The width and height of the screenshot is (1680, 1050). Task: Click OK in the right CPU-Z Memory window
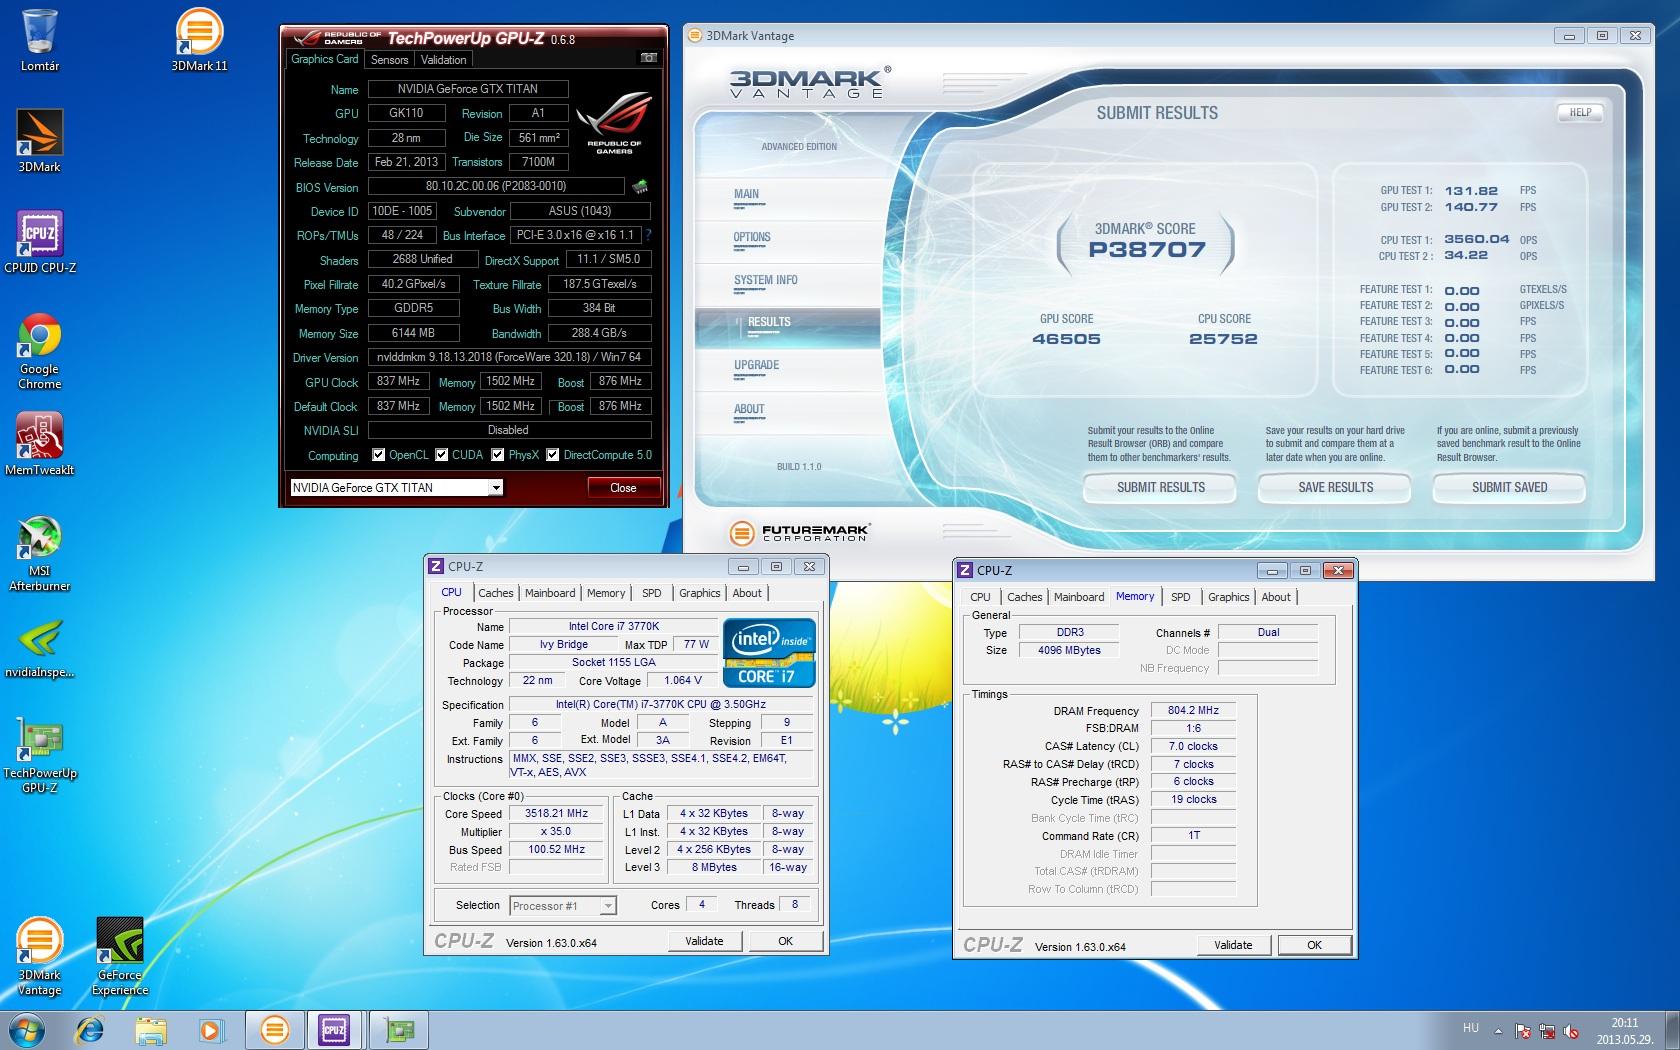1314,945
